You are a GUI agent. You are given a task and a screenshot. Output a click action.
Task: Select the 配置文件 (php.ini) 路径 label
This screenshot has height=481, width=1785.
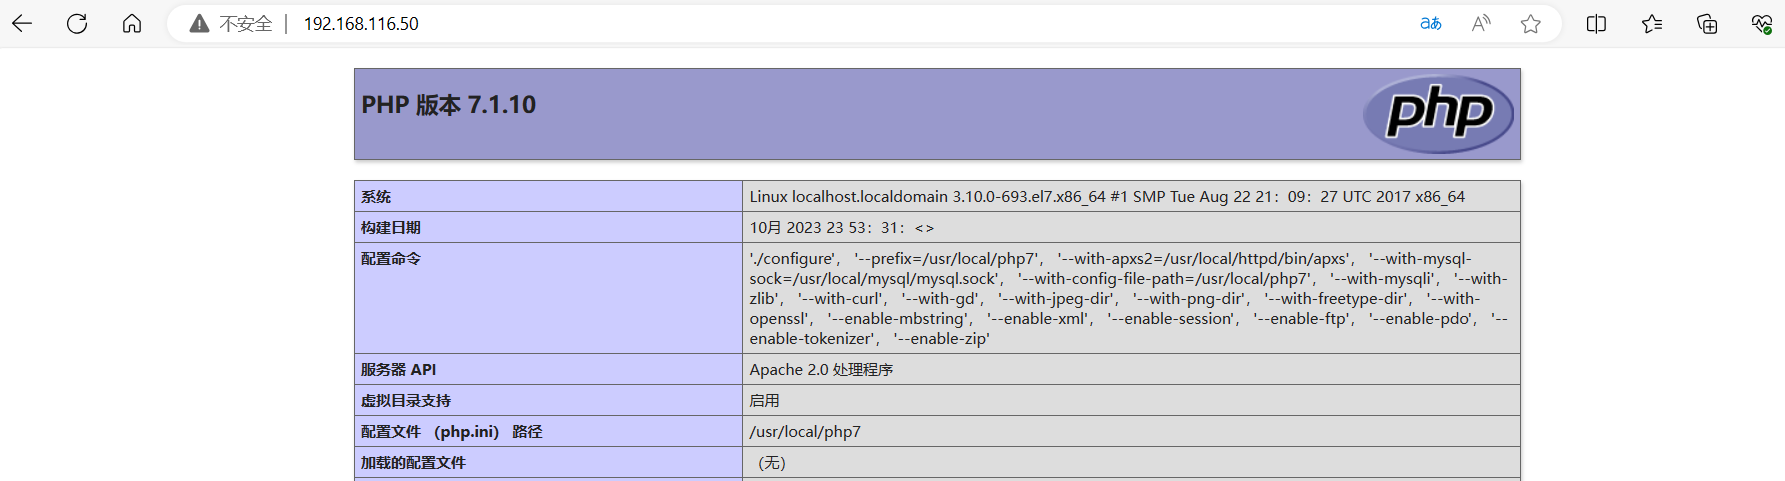(451, 432)
